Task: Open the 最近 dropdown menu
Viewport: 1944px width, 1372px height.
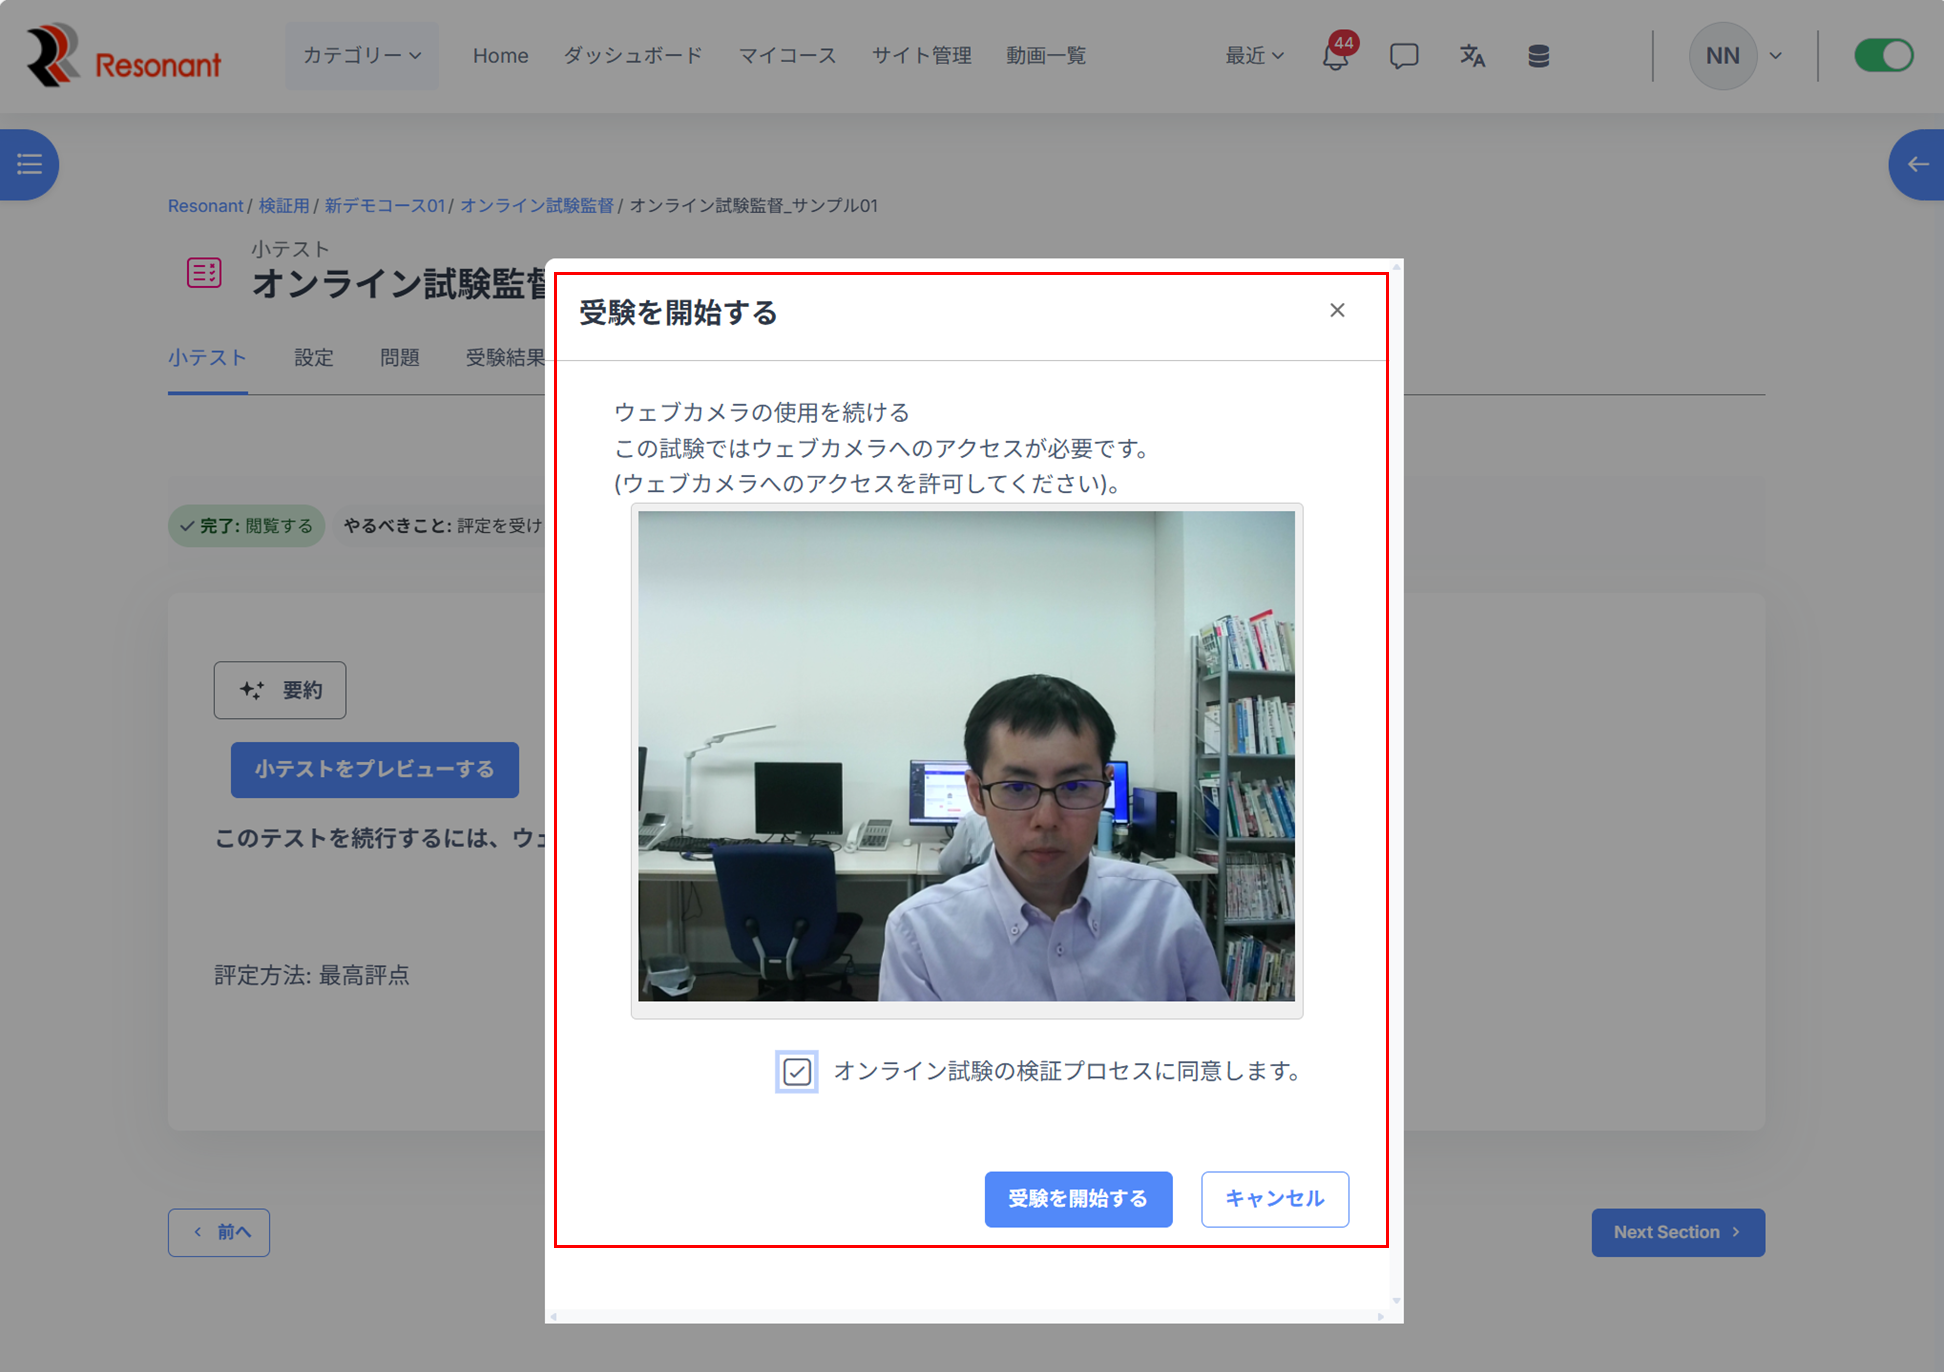Action: click(1254, 56)
